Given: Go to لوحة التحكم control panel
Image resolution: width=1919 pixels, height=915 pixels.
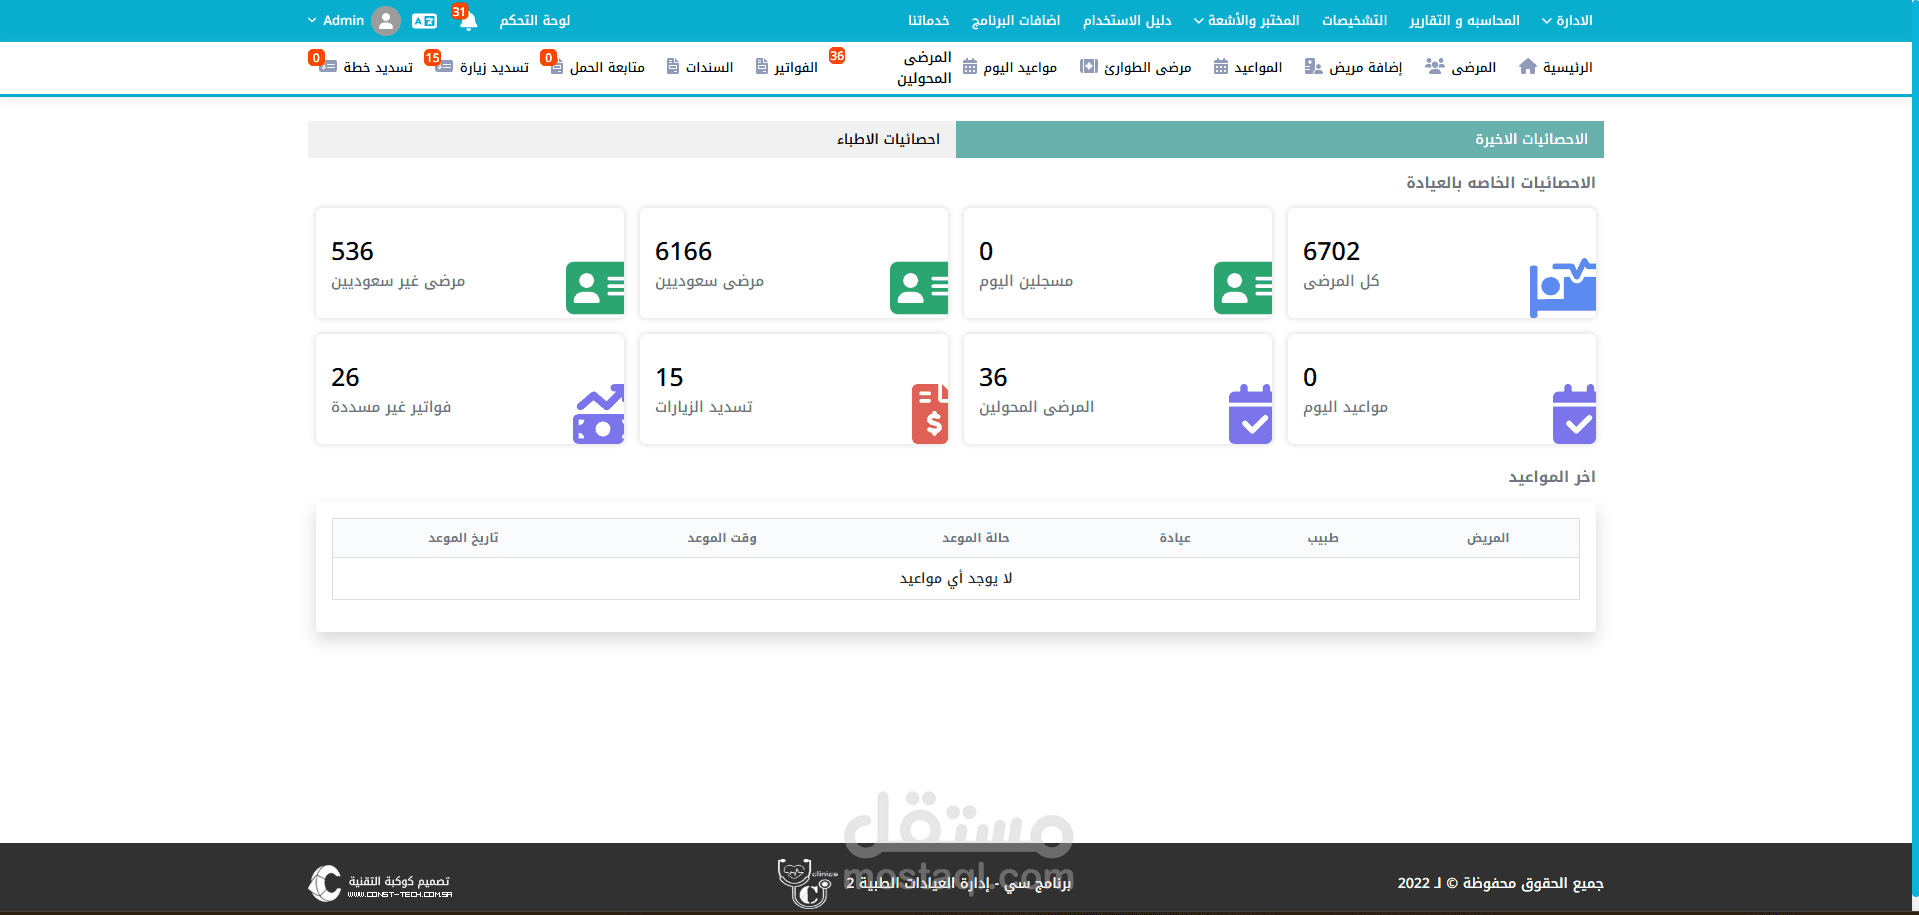Looking at the screenshot, I should tap(535, 20).
